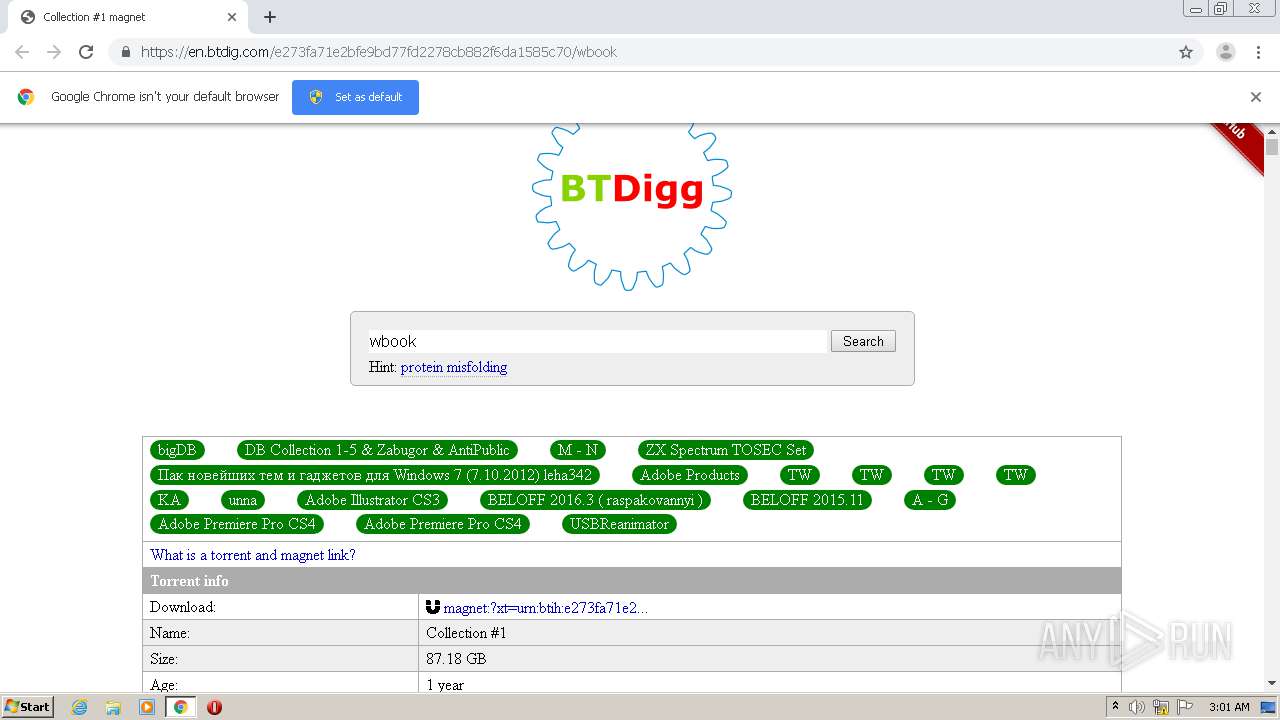Viewport: 1280px width, 720px height.
Task: Select the Adobe Products tag
Action: point(690,475)
